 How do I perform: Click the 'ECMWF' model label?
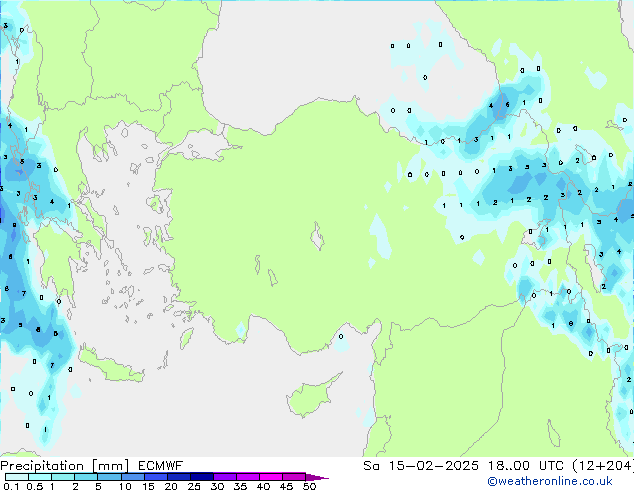click(x=161, y=466)
